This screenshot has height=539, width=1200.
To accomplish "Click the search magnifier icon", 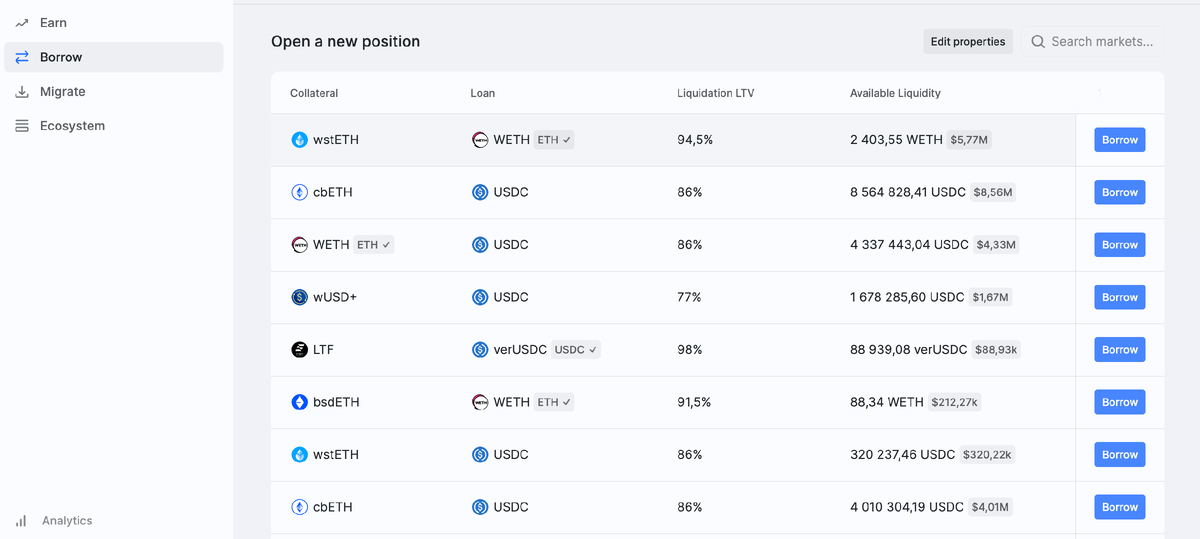I will 1038,42.
